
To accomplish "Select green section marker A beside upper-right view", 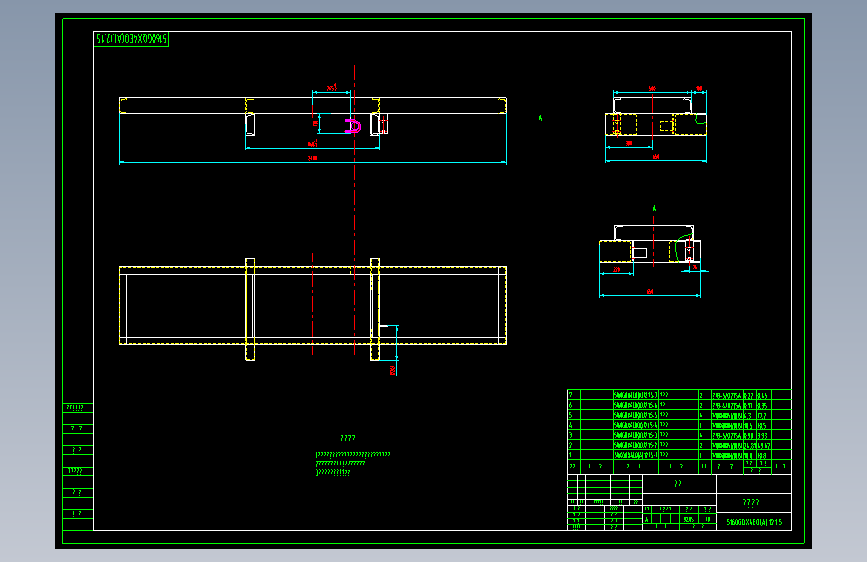I will [540, 118].
